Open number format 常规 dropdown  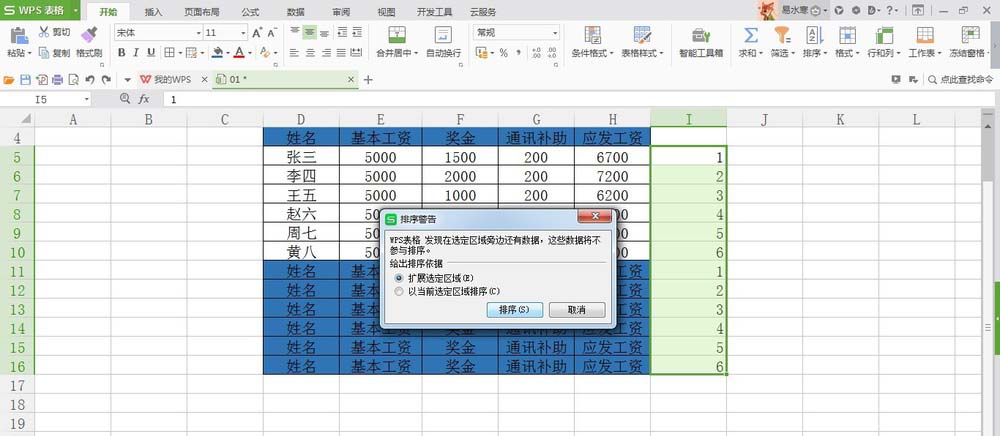[555, 33]
